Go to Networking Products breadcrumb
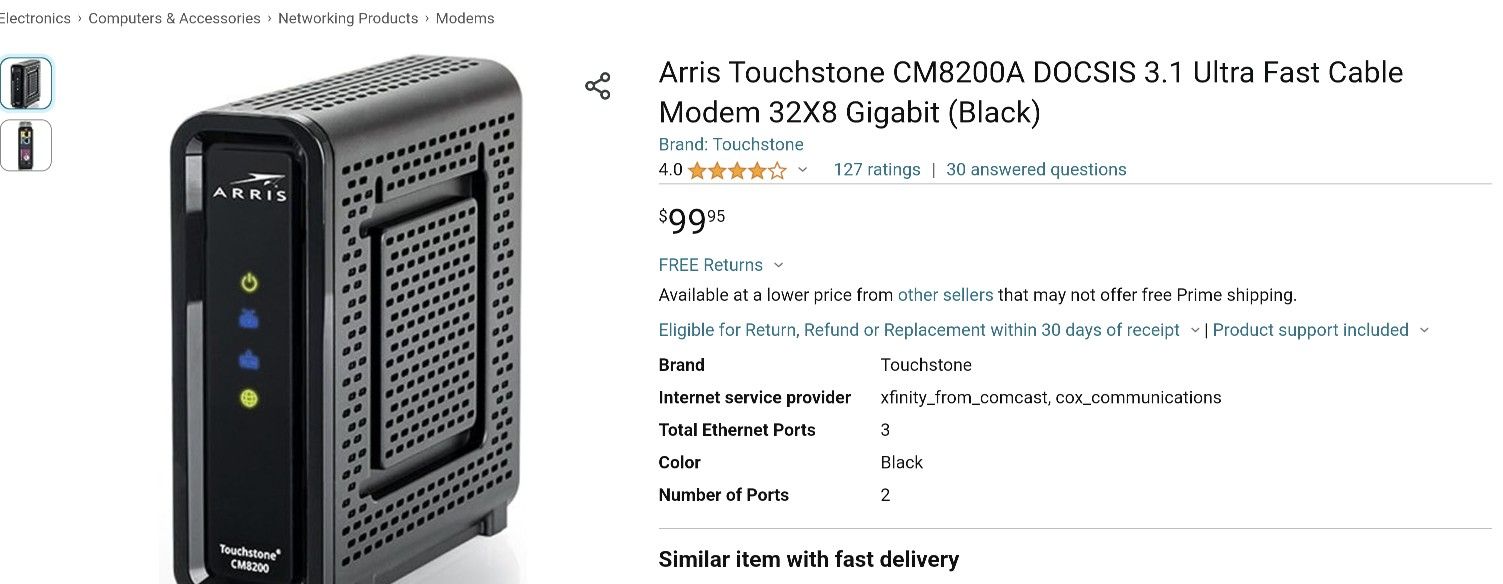Screen dimensions: 1503x584 [348, 18]
